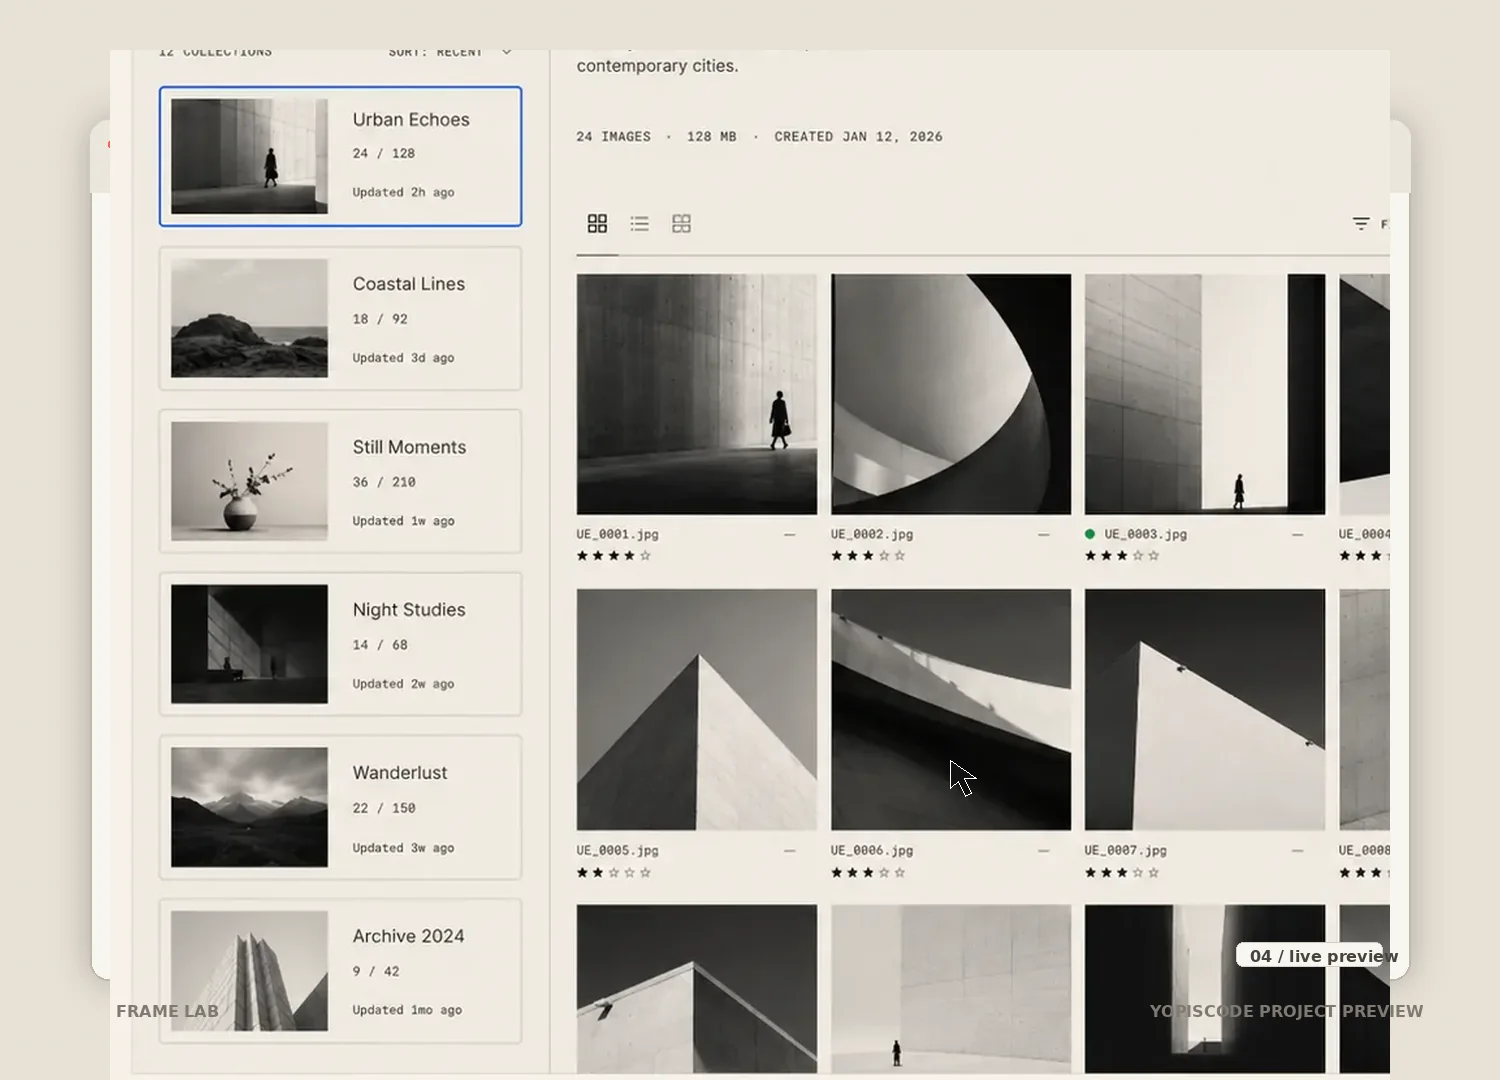
Task: Click the file name UE_0001.jpg
Action: coord(618,535)
